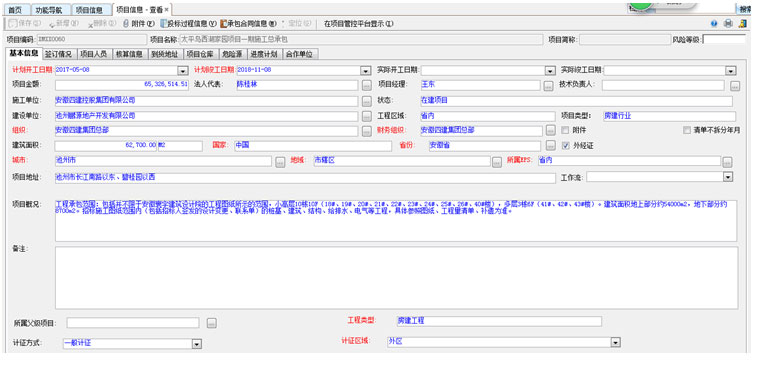Switch to the 首页 tab
757x370 pixels.
[15, 10]
